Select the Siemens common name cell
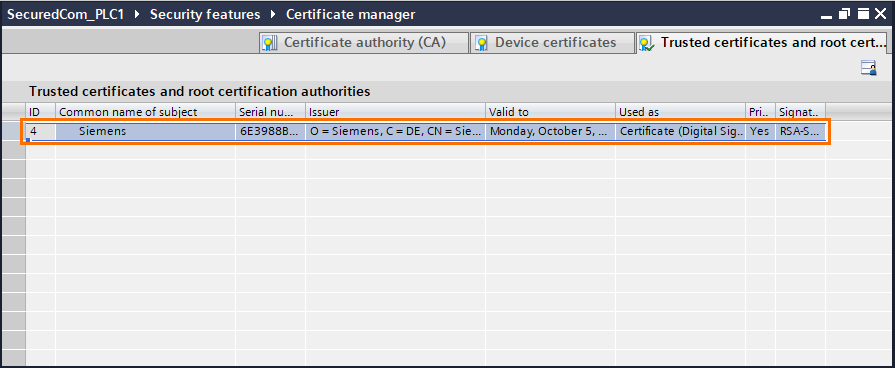 point(146,131)
